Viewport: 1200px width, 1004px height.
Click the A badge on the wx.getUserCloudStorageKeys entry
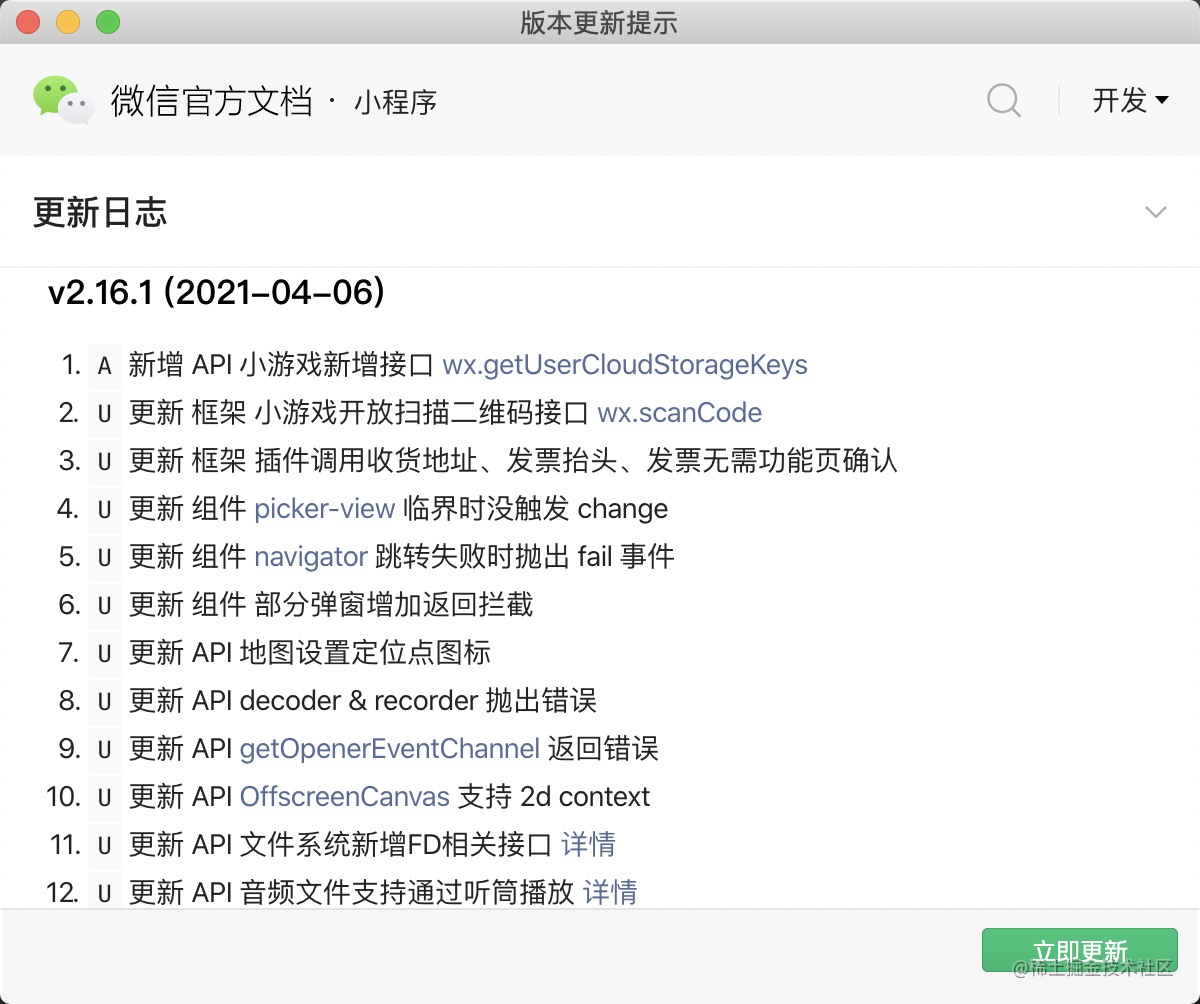(x=105, y=366)
